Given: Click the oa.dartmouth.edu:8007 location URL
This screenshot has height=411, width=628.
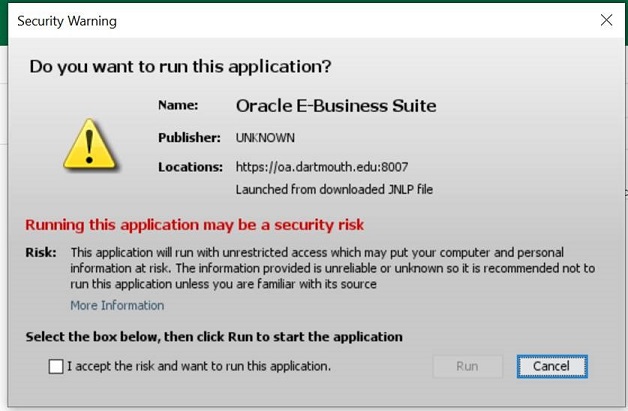Looking at the screenshot, I should coord(321,167).
